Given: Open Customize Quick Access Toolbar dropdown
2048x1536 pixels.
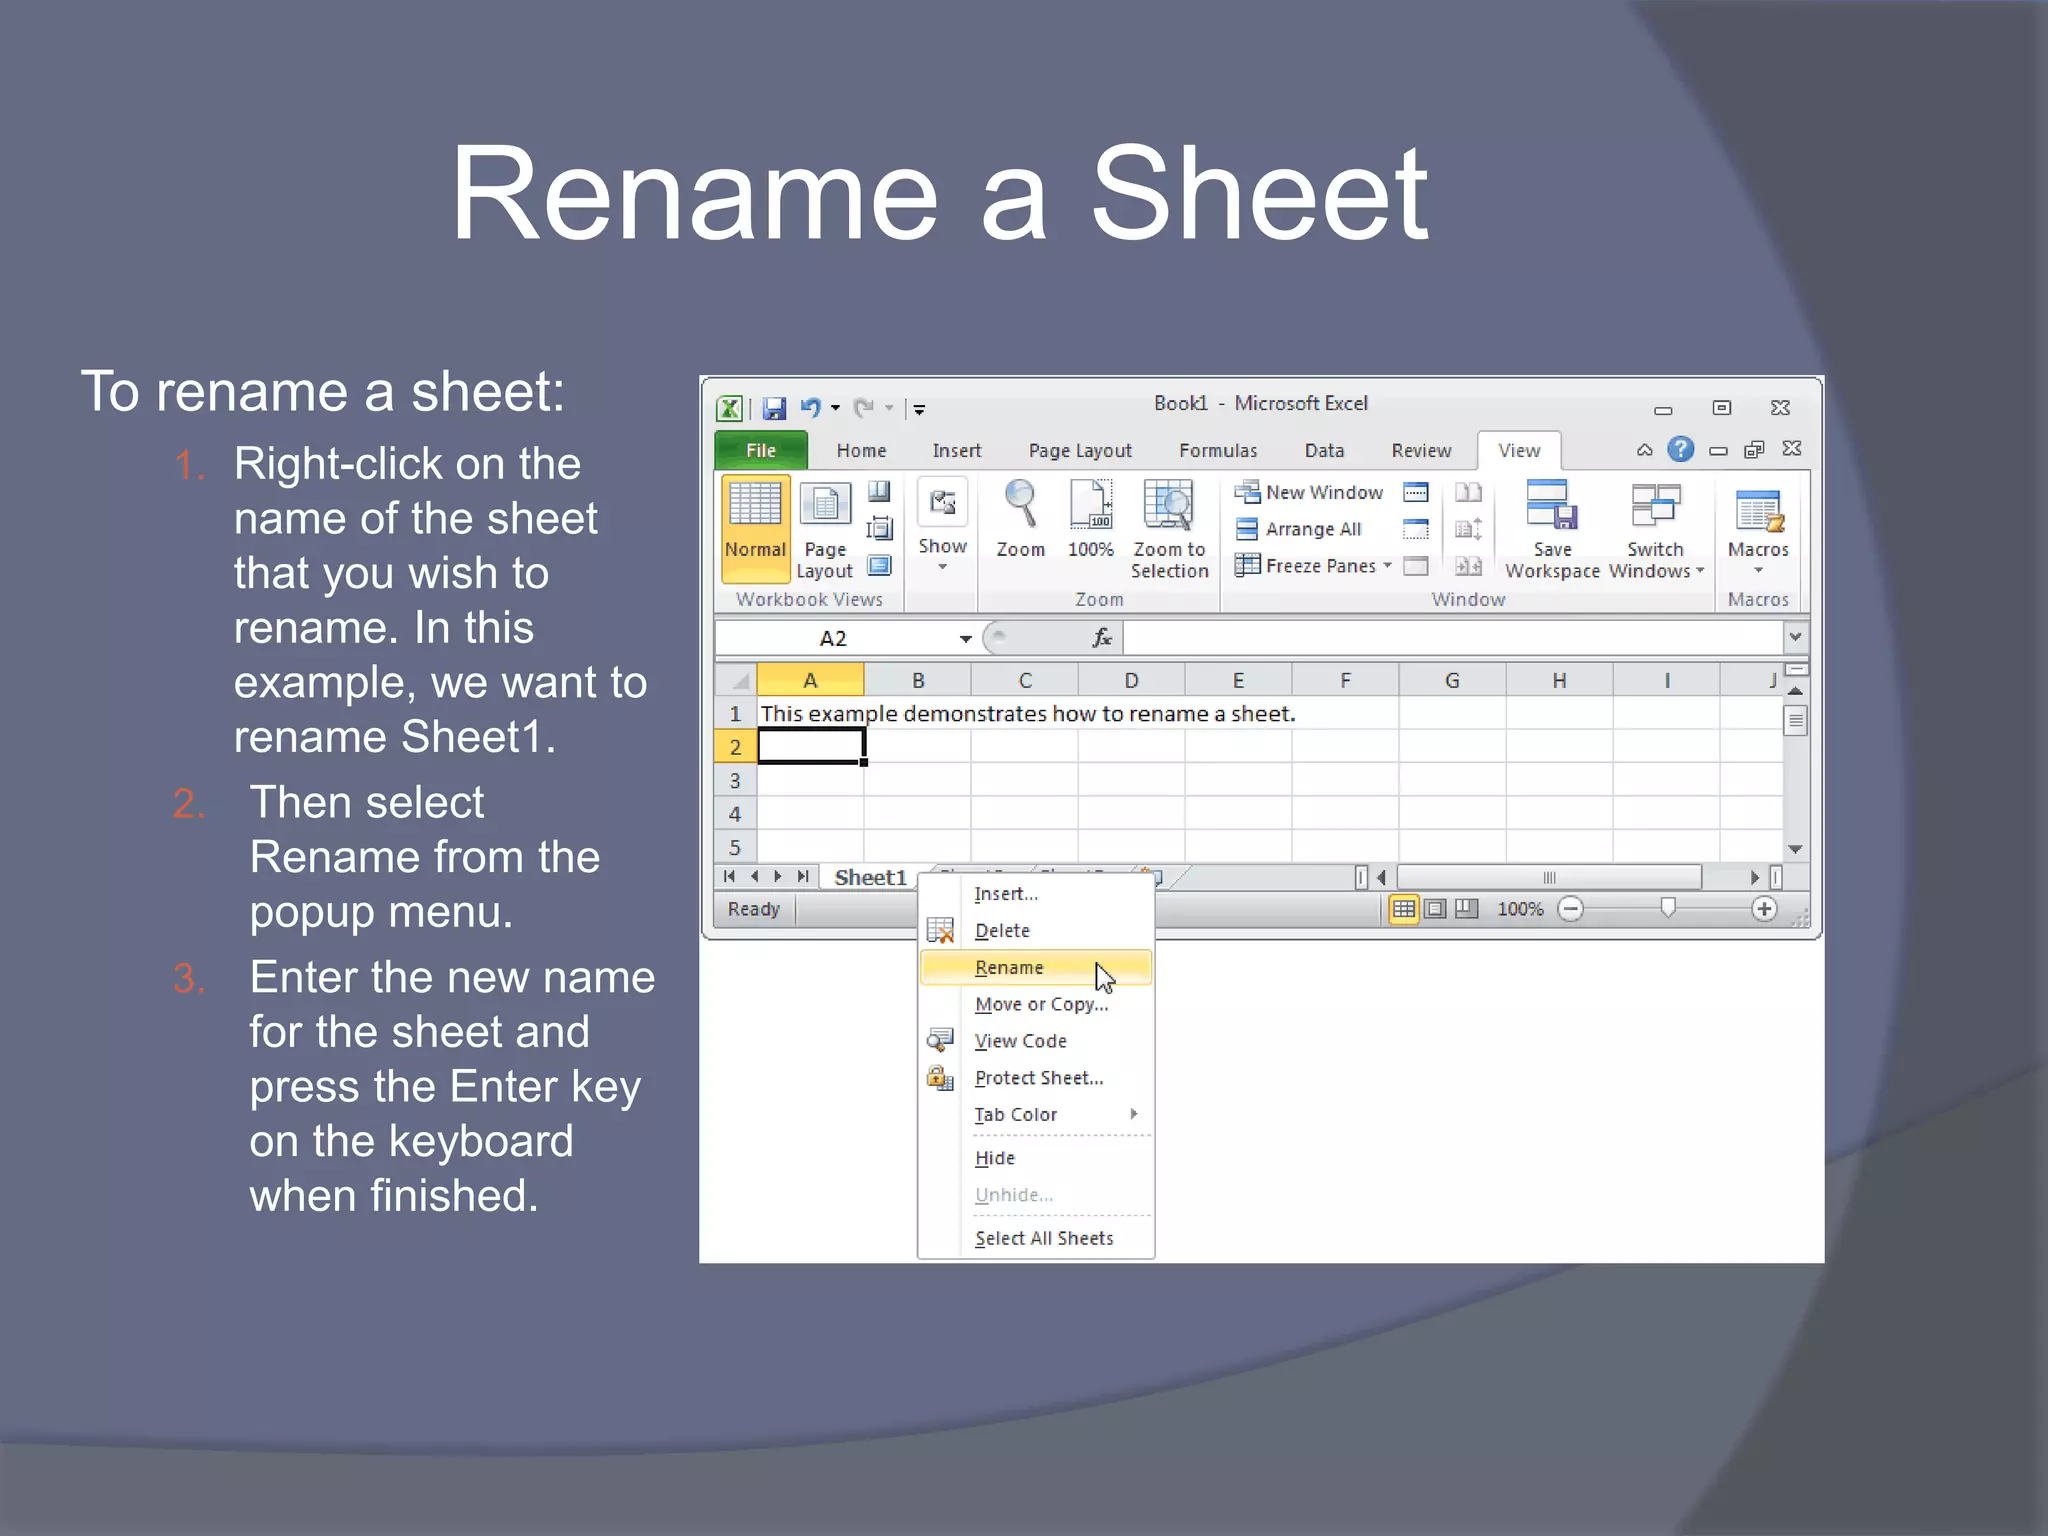Looking at the screenshot, I should (x=919, y=408).
